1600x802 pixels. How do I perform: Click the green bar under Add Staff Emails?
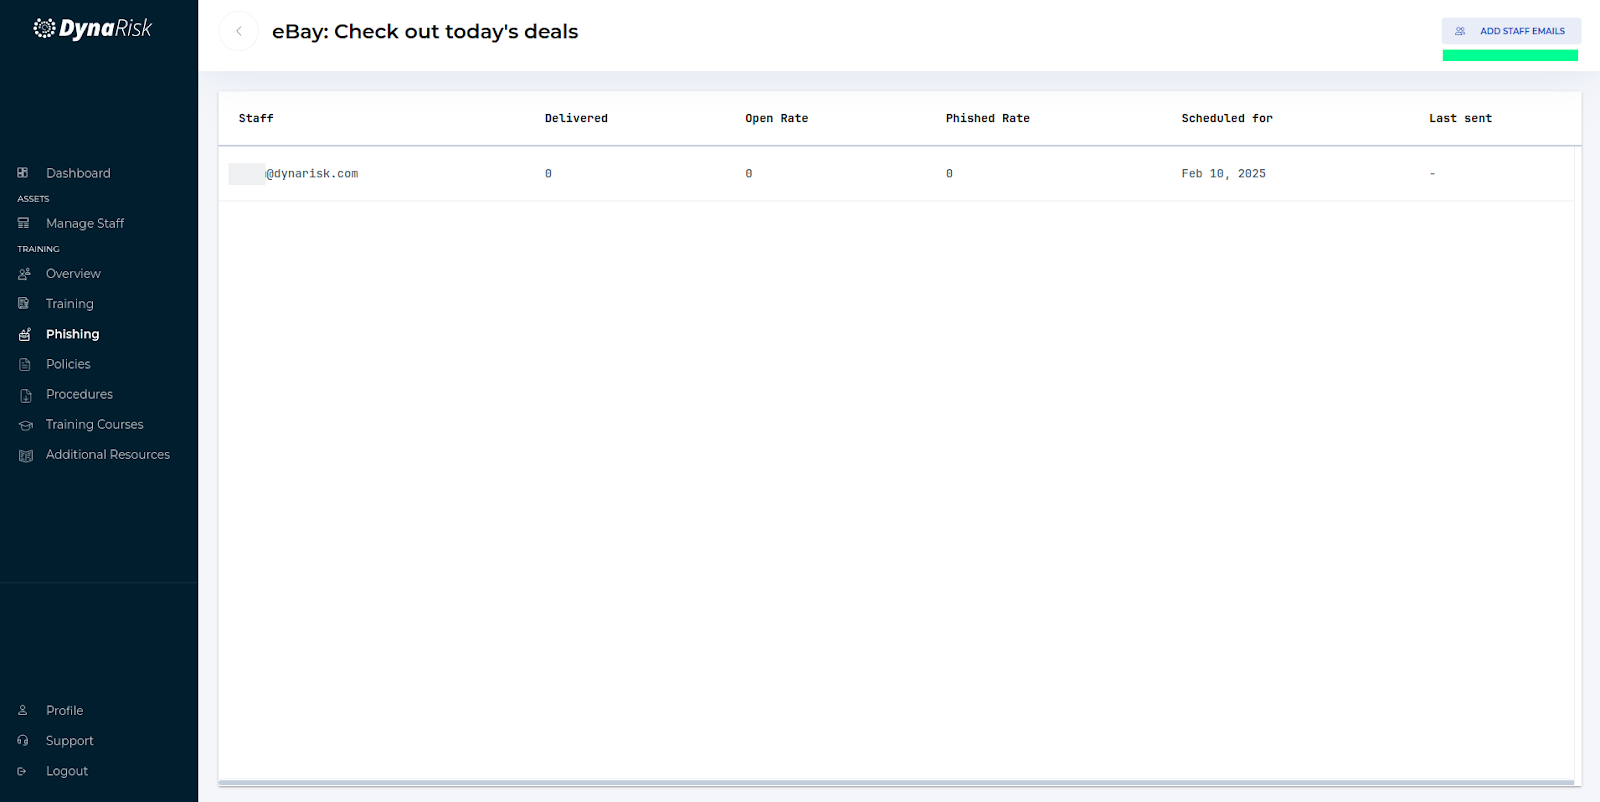1510,56
